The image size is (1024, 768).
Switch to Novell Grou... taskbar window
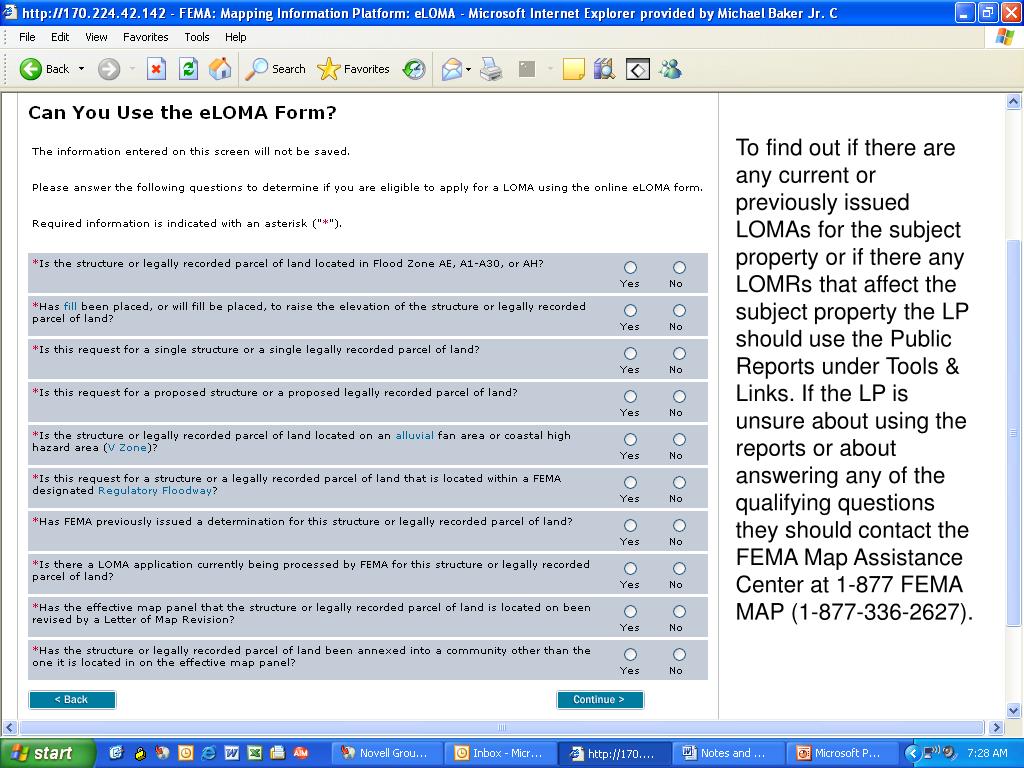pyautogui.click(x=387, y=753)
